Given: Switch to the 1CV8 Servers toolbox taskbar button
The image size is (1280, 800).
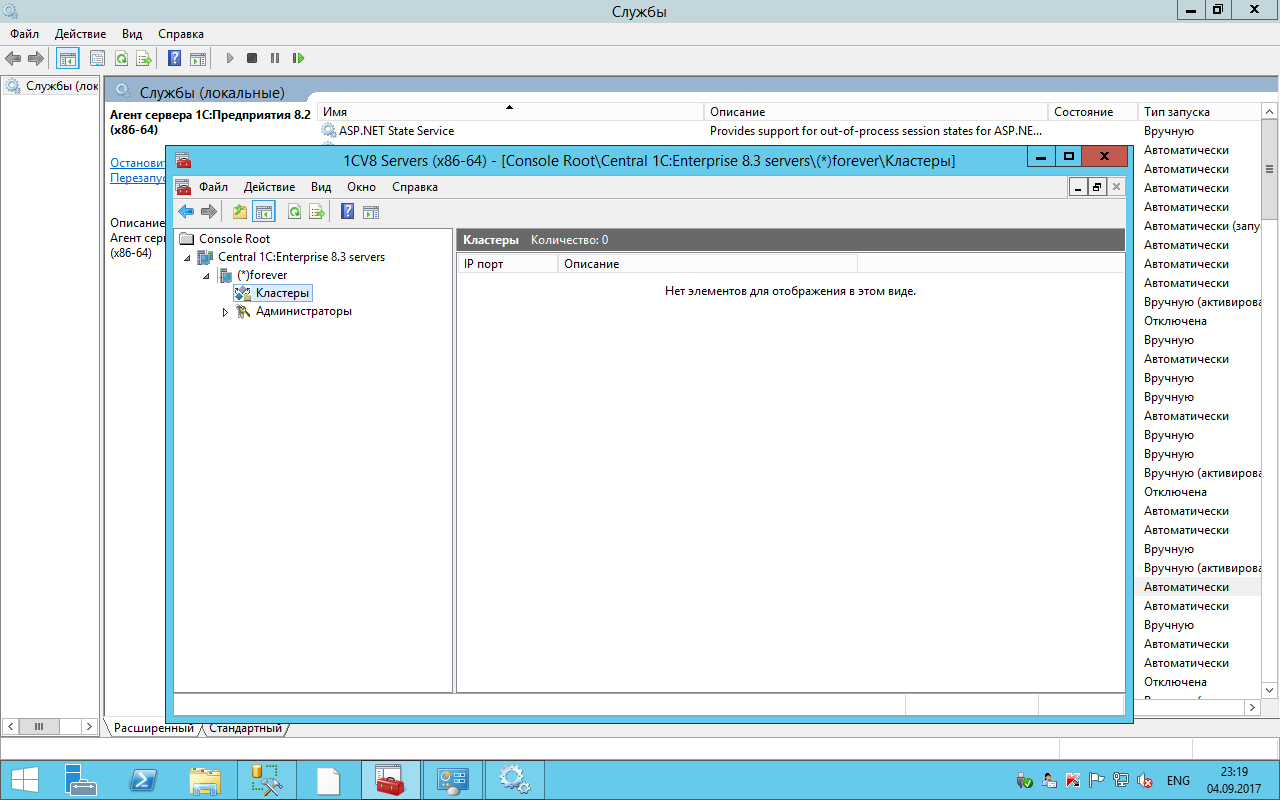Looking at the screenshot, I should pyautogui.click(x=390, y=780).
